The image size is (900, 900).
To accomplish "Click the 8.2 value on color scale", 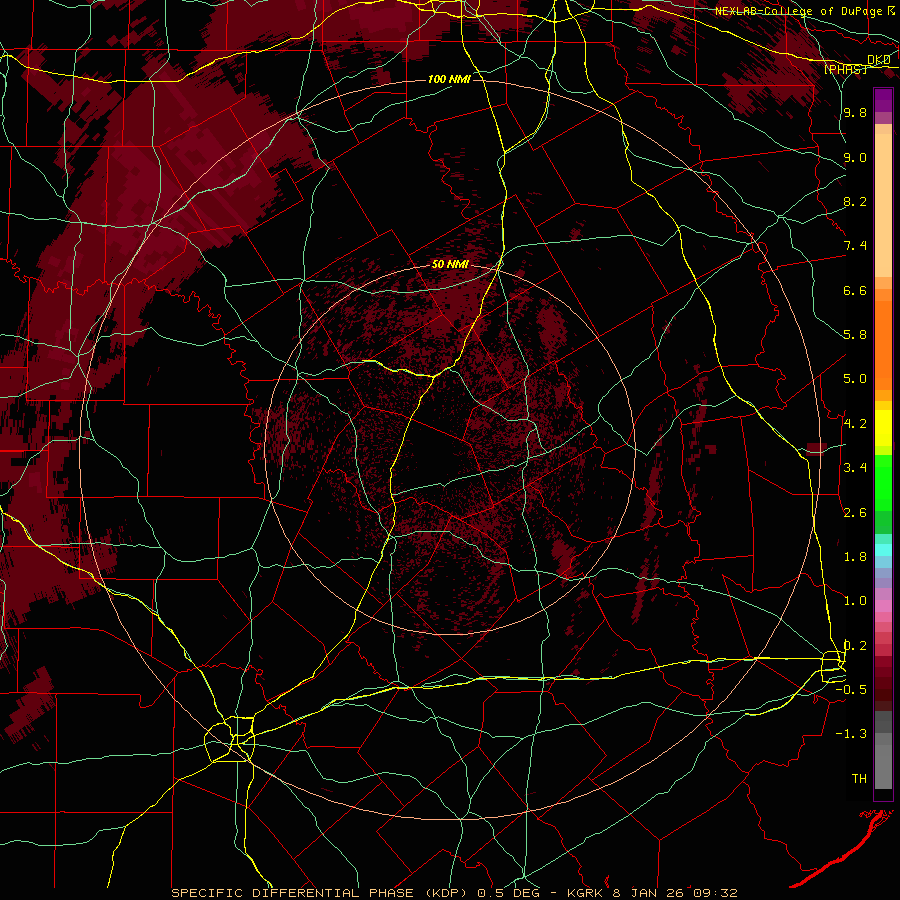I will pos(855,201).
